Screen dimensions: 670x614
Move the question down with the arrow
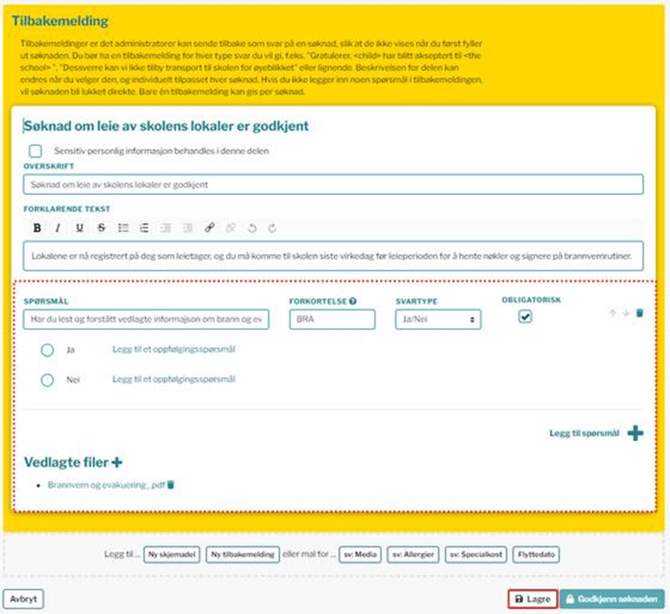626,313
